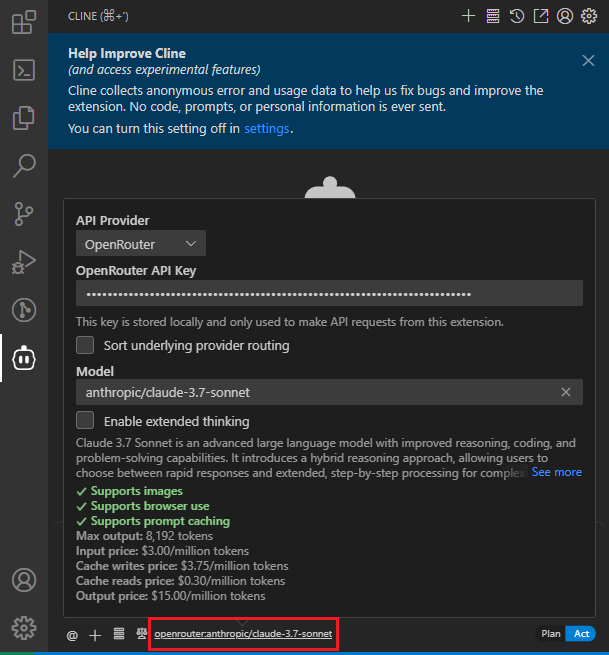The height and width of the screenshot is (655, 609).
Task: Open the Git graph clock icon
Action: pos(24,310)
